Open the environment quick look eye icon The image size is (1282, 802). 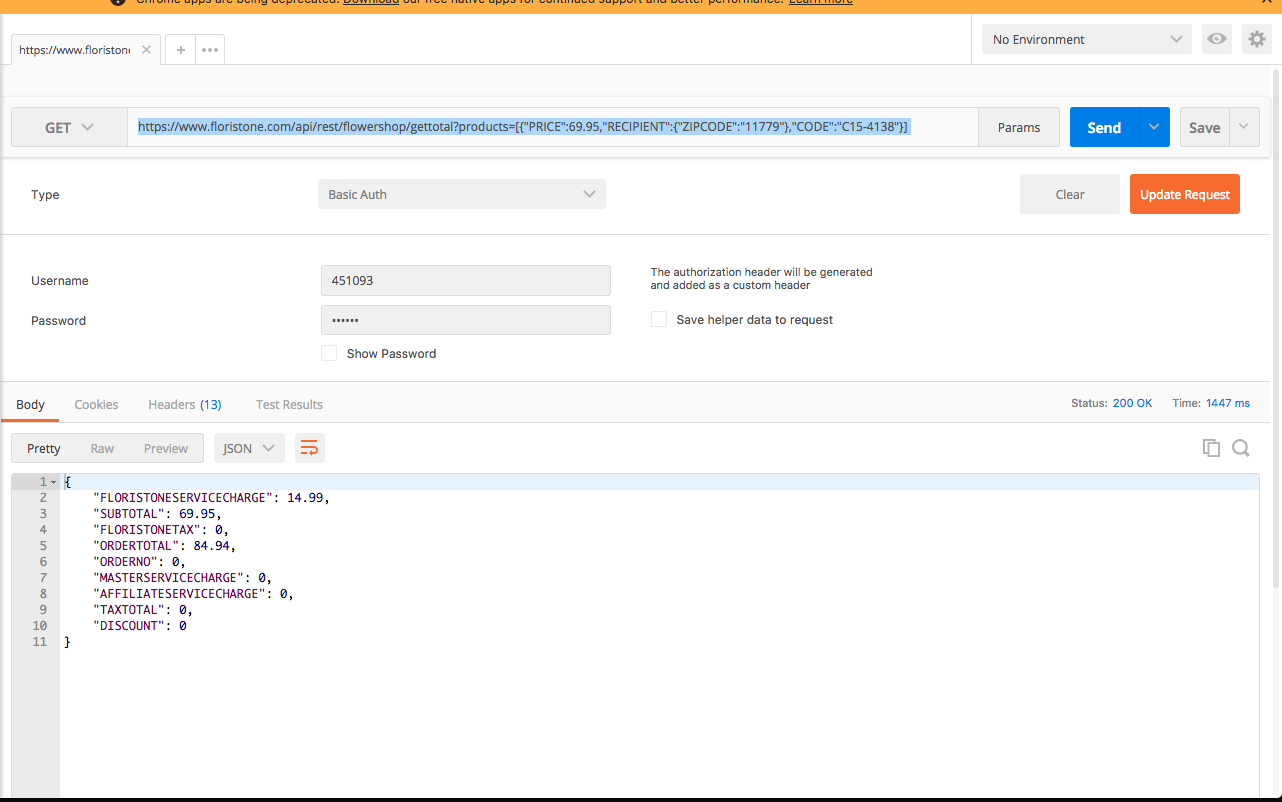[x=1217, y=39]
